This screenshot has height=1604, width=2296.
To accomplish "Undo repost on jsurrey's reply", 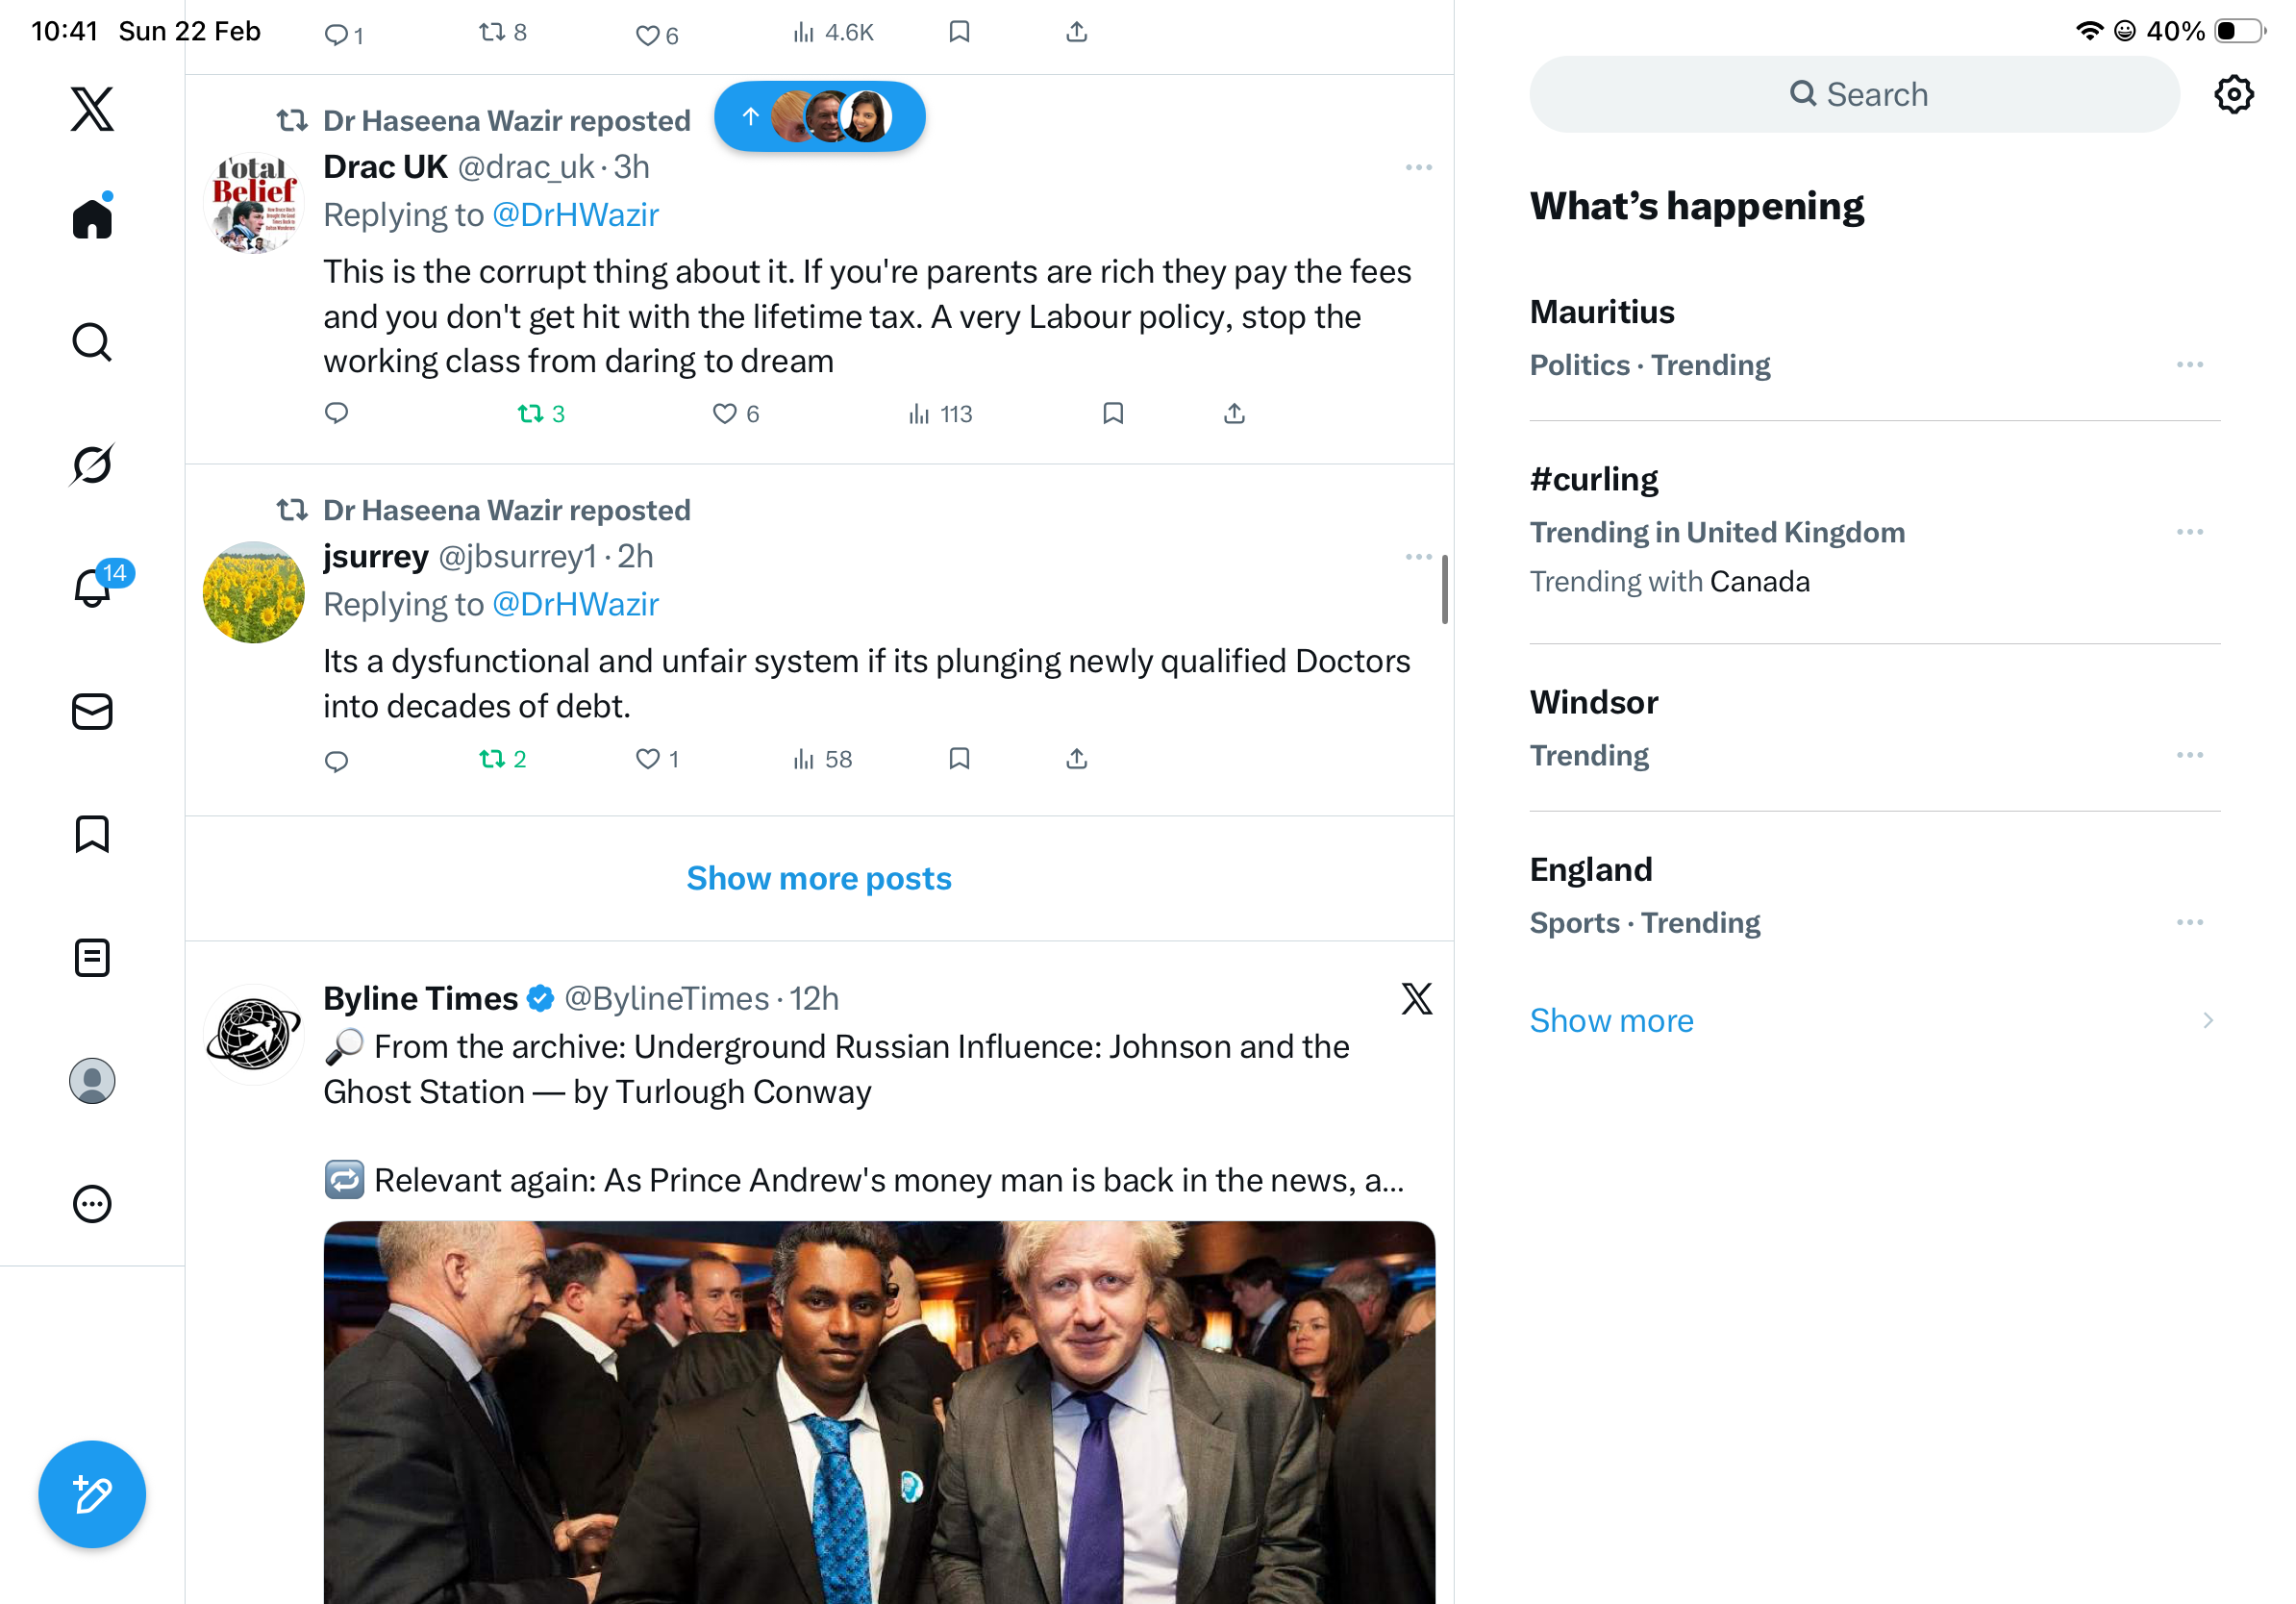I will click(491, 760).
